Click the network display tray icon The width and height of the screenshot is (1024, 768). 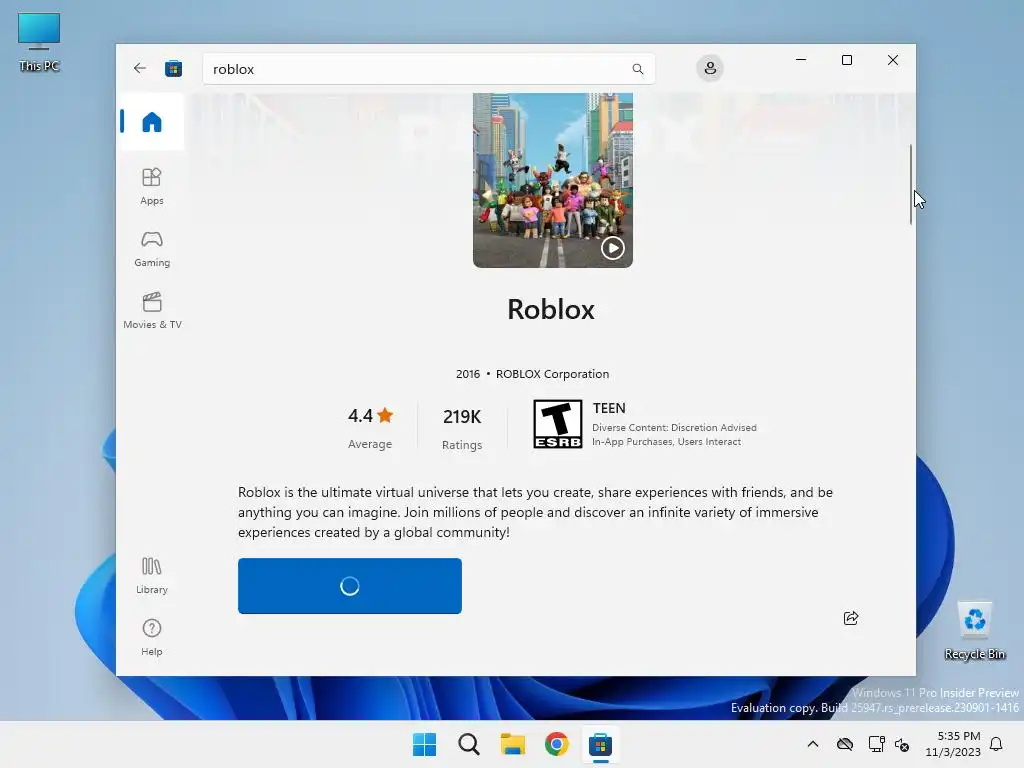876,744
